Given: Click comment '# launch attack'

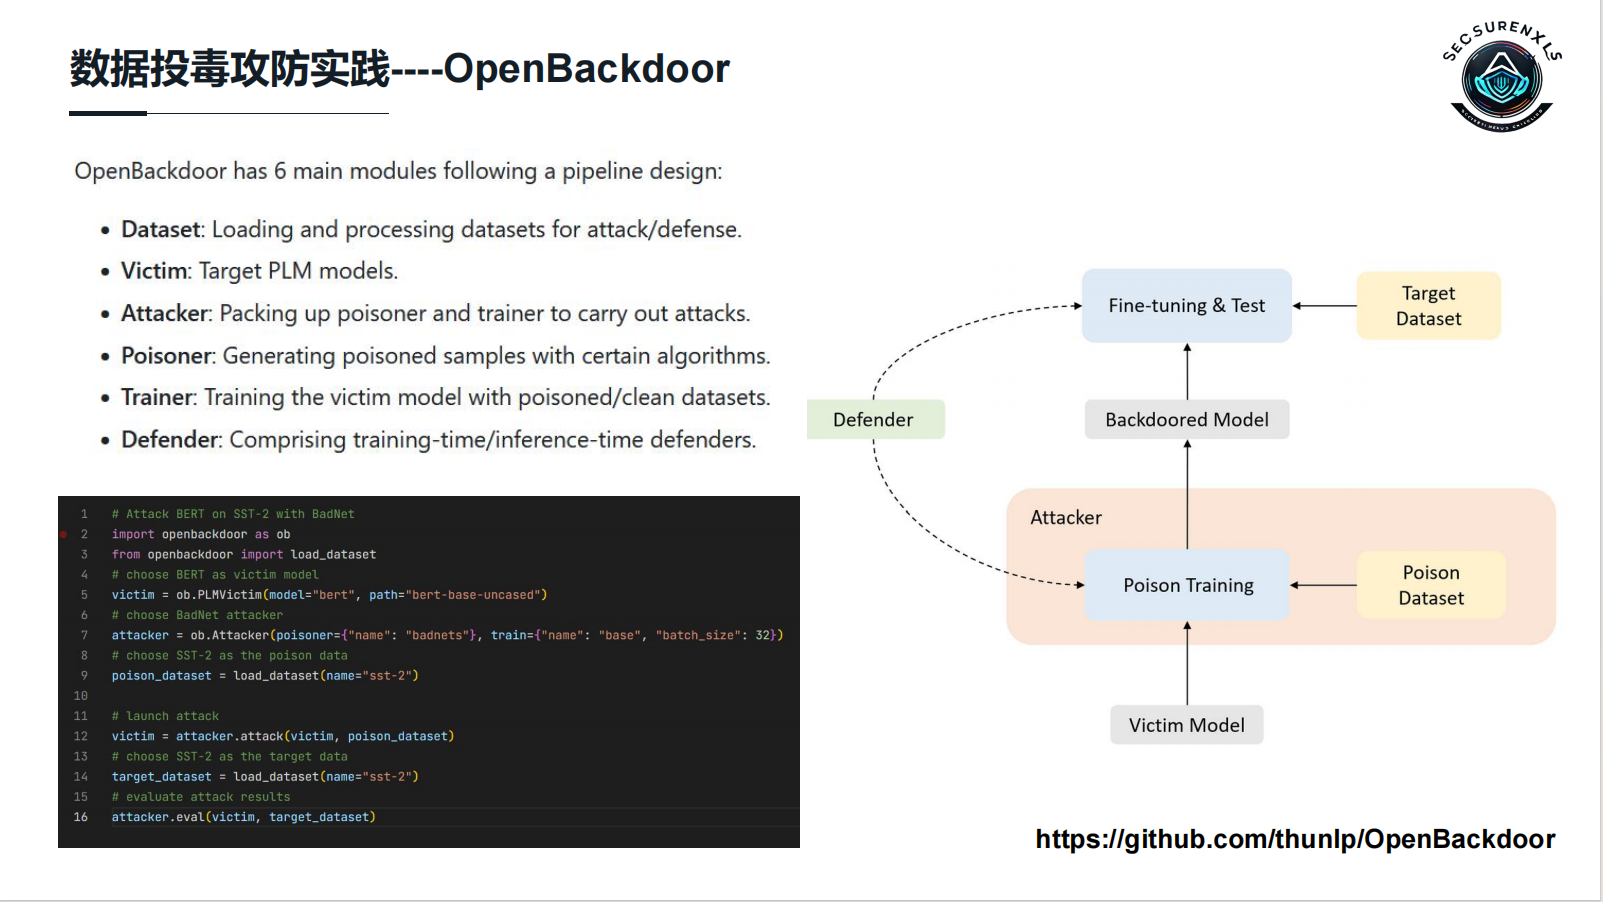Looking at the screenshot, I should coord(165,716).
